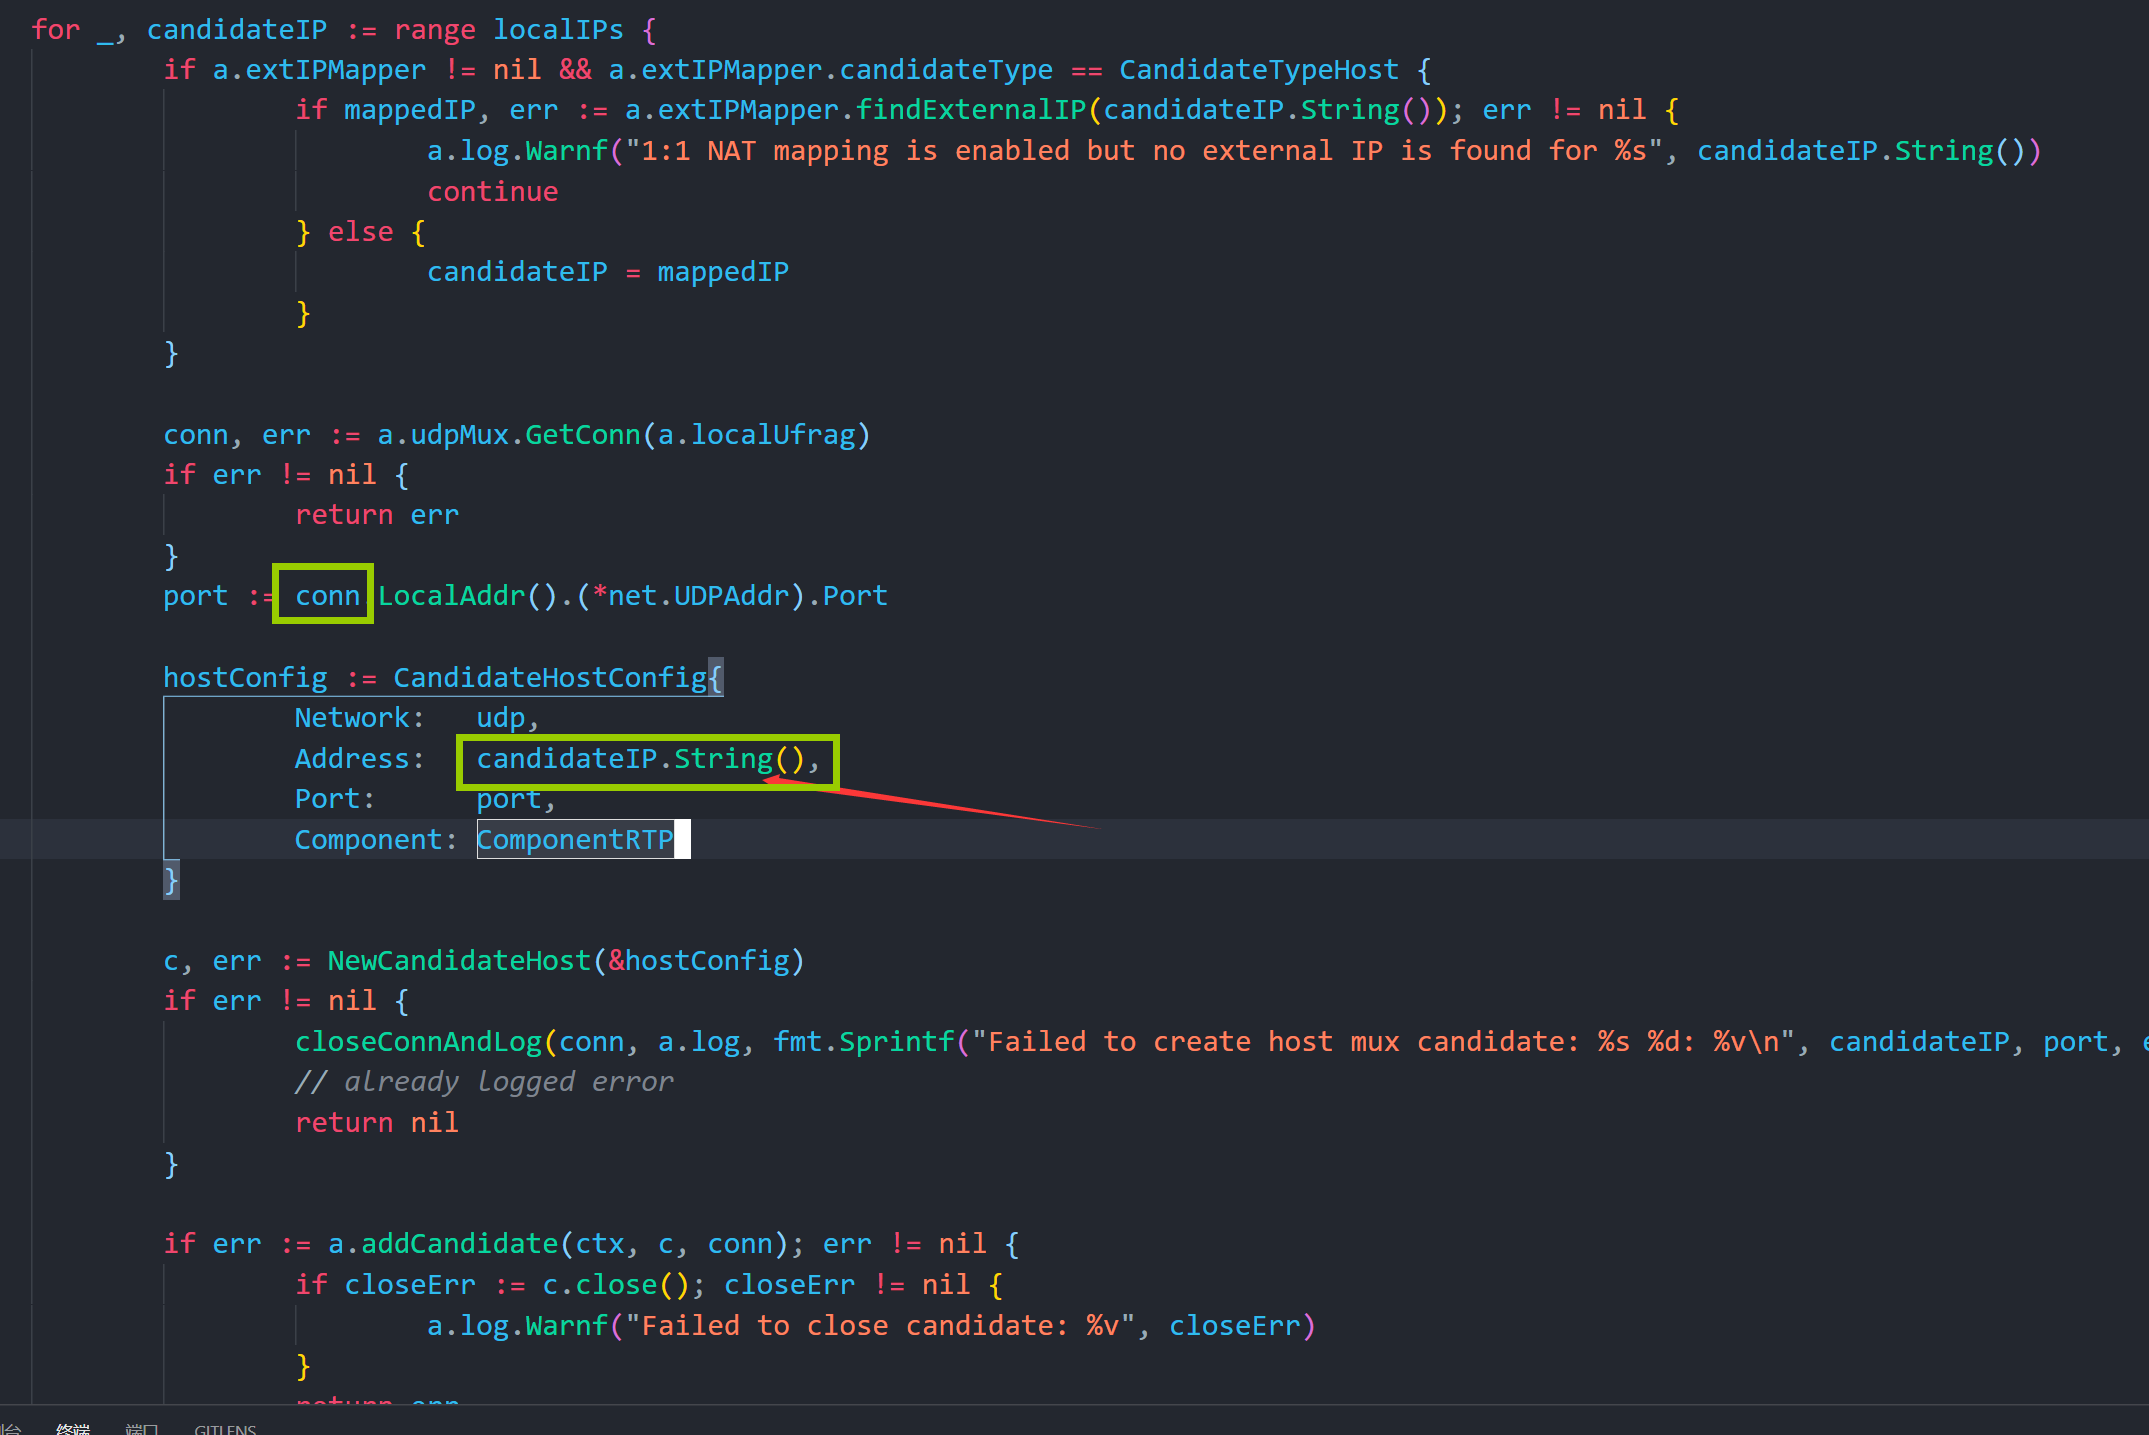Screen dimensions: 2149x1435
Task: Click the GetConn function name
Action: [582, 435]
